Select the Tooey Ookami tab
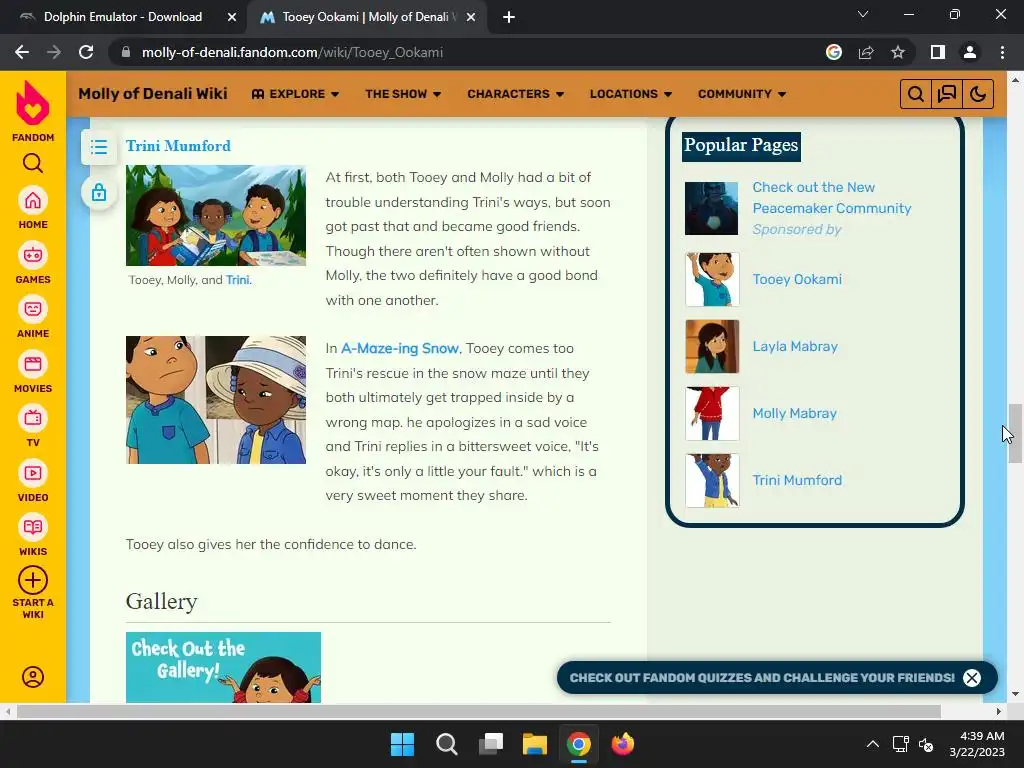The width and height of the screenshot is (1024, 768). click(366, 17)
